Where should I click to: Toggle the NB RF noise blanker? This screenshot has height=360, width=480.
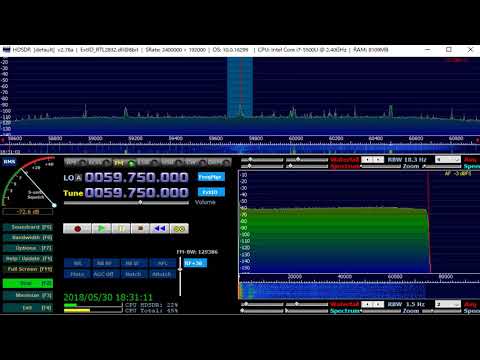point(105,263)
